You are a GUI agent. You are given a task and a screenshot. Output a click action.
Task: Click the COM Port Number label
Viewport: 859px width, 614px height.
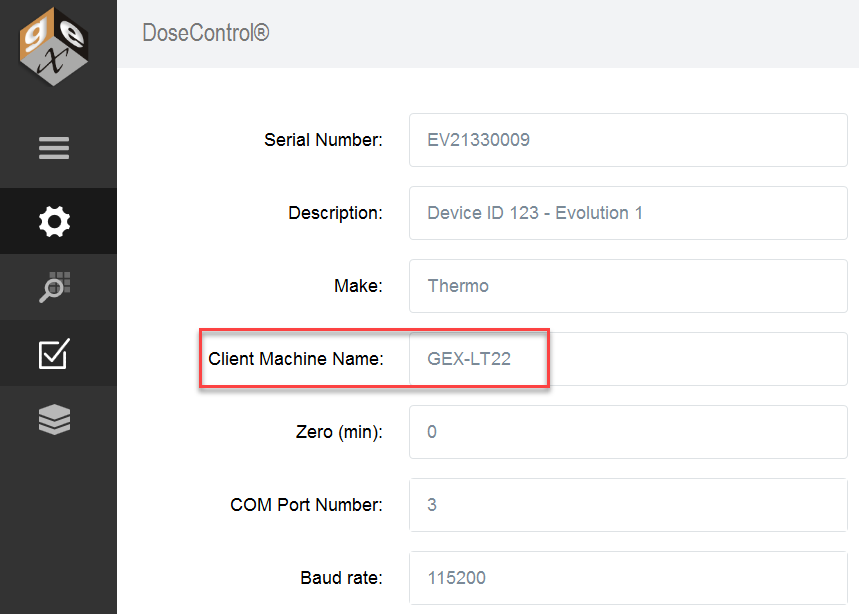click(x=306, y=505)
